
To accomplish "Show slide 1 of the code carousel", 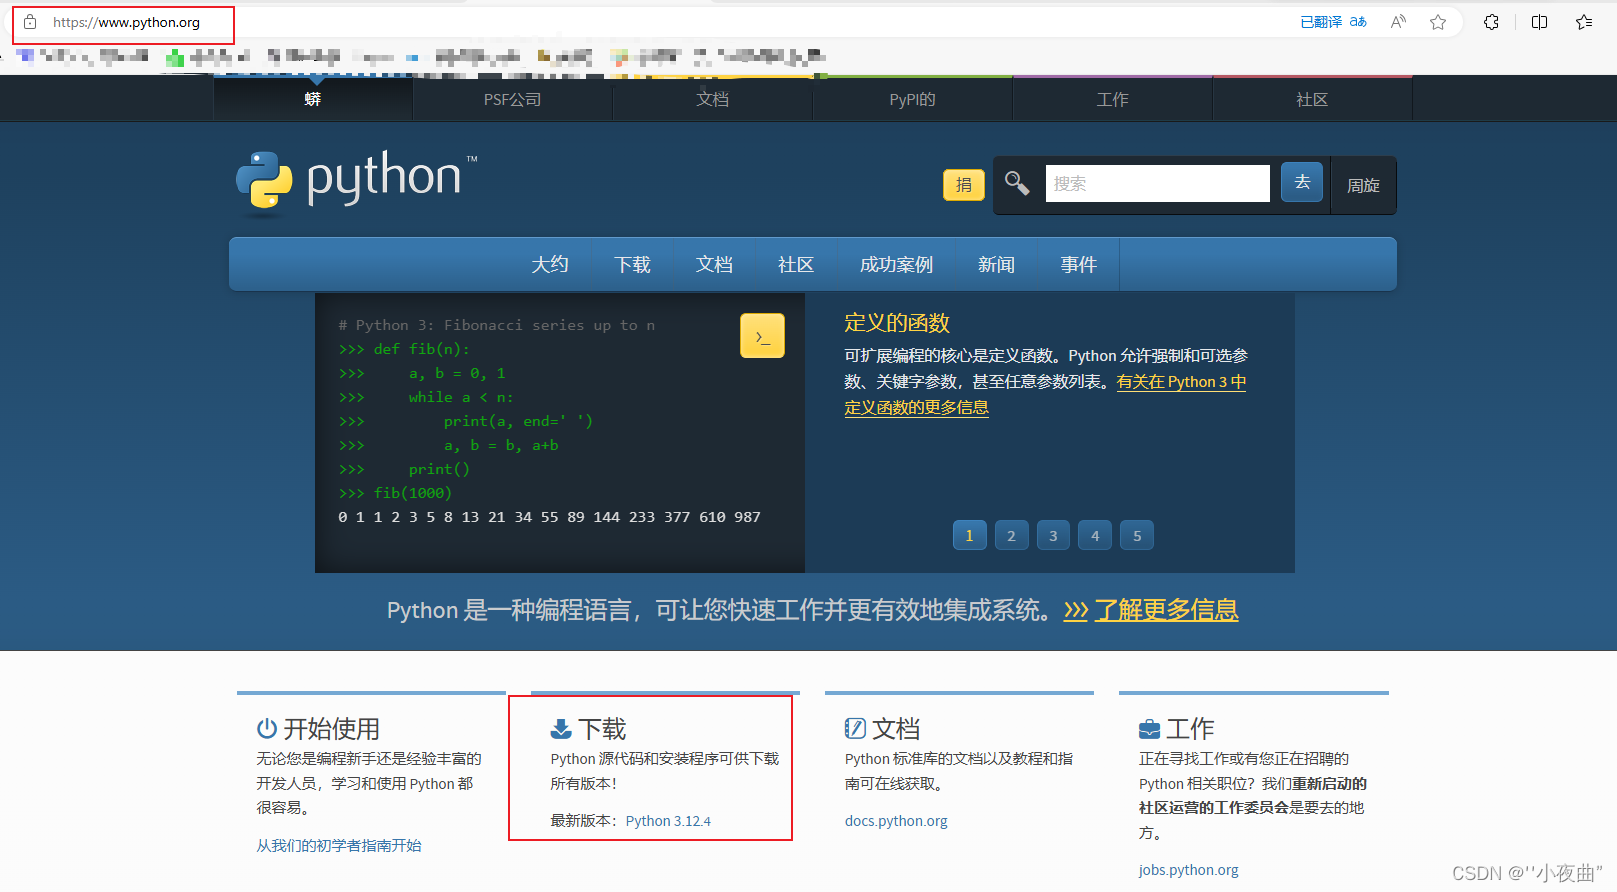I will pyautogui.click(x=969, y=535).
